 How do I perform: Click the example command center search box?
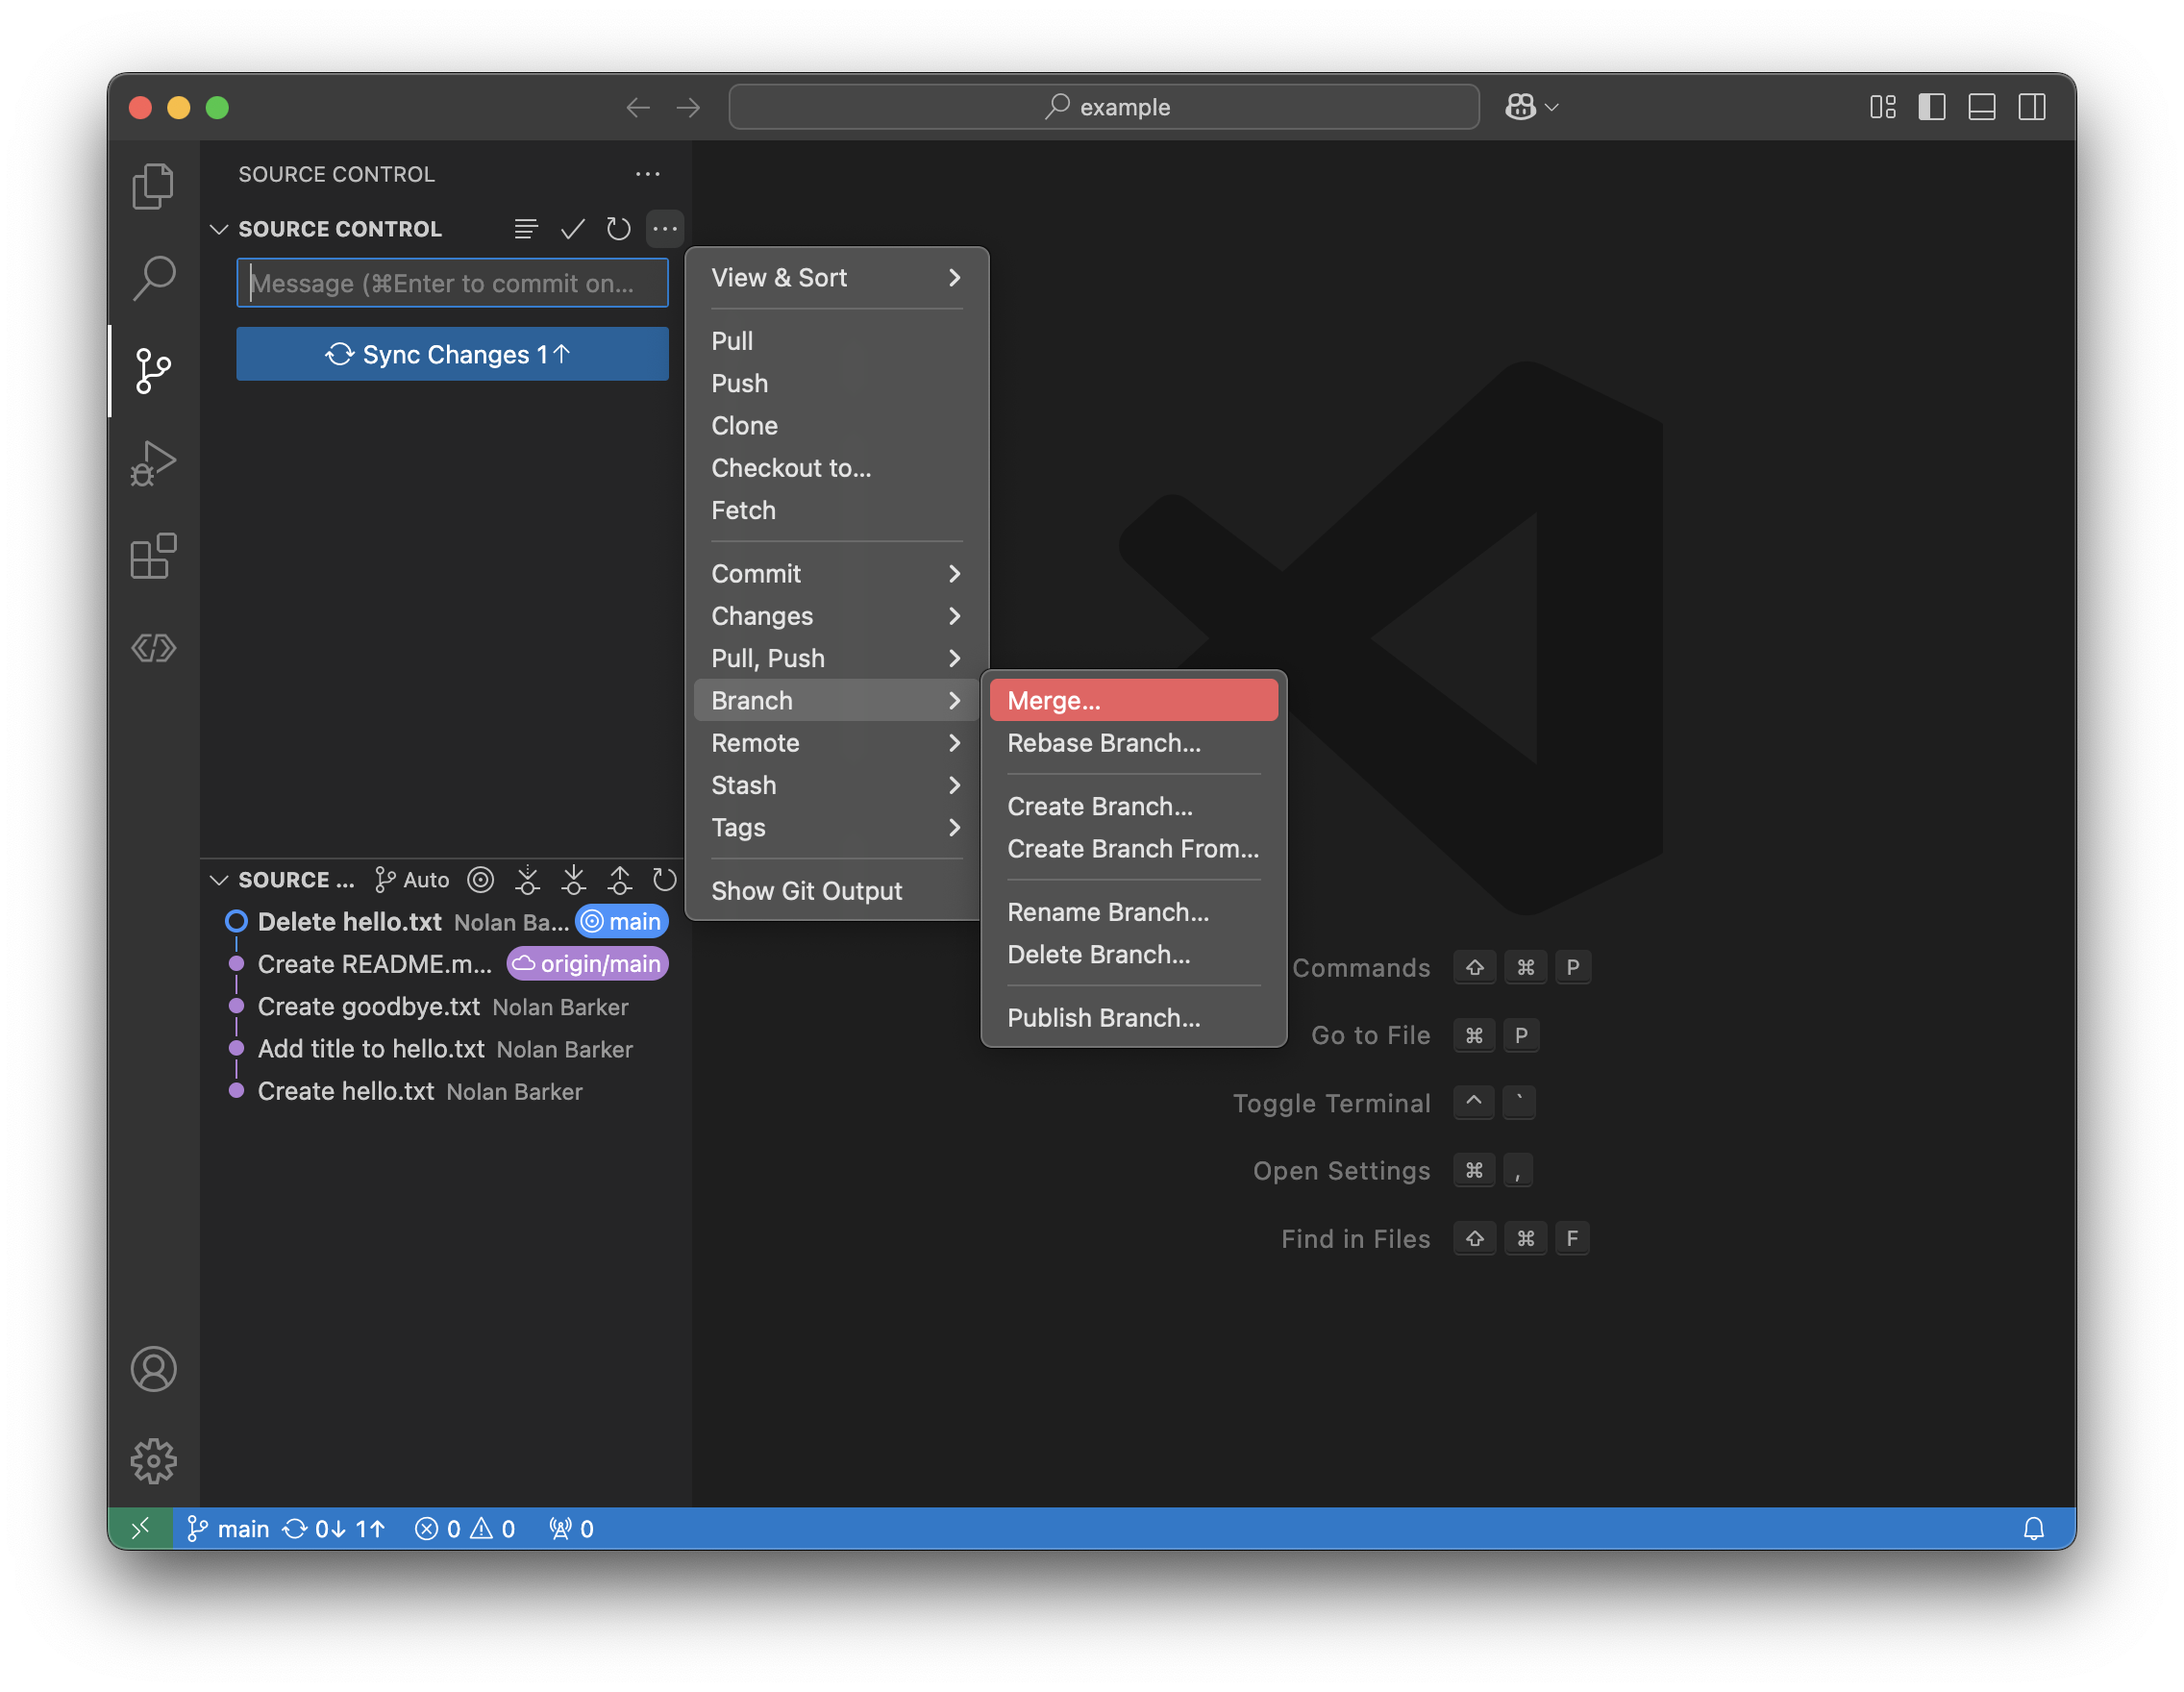pos(1104,107)
